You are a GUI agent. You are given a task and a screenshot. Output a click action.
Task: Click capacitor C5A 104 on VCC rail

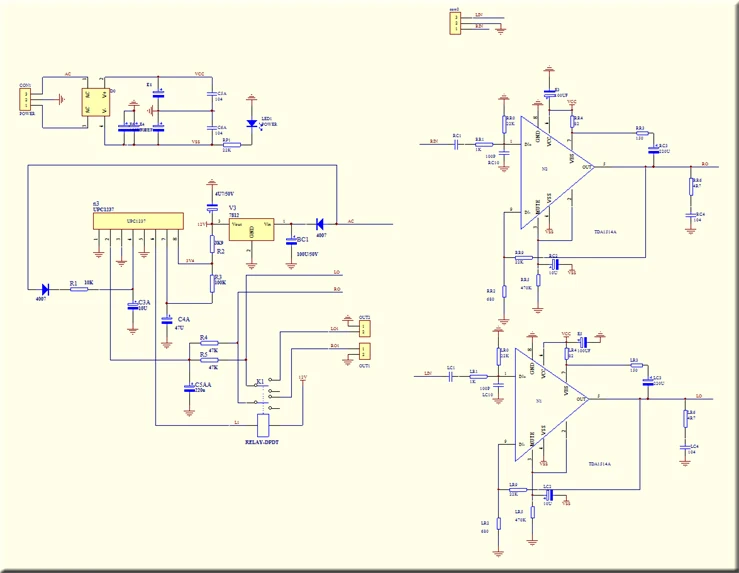pyautogui.click(x=212, y=94)
